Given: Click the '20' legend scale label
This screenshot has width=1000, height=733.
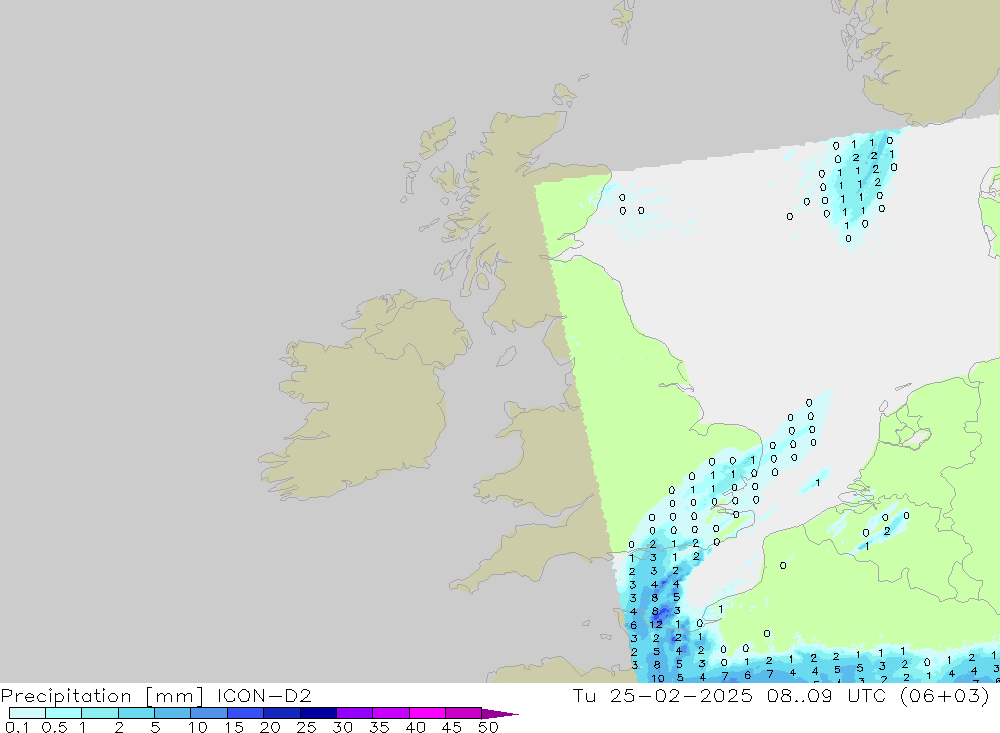Looking at the screenshot, I should (270, 727).
